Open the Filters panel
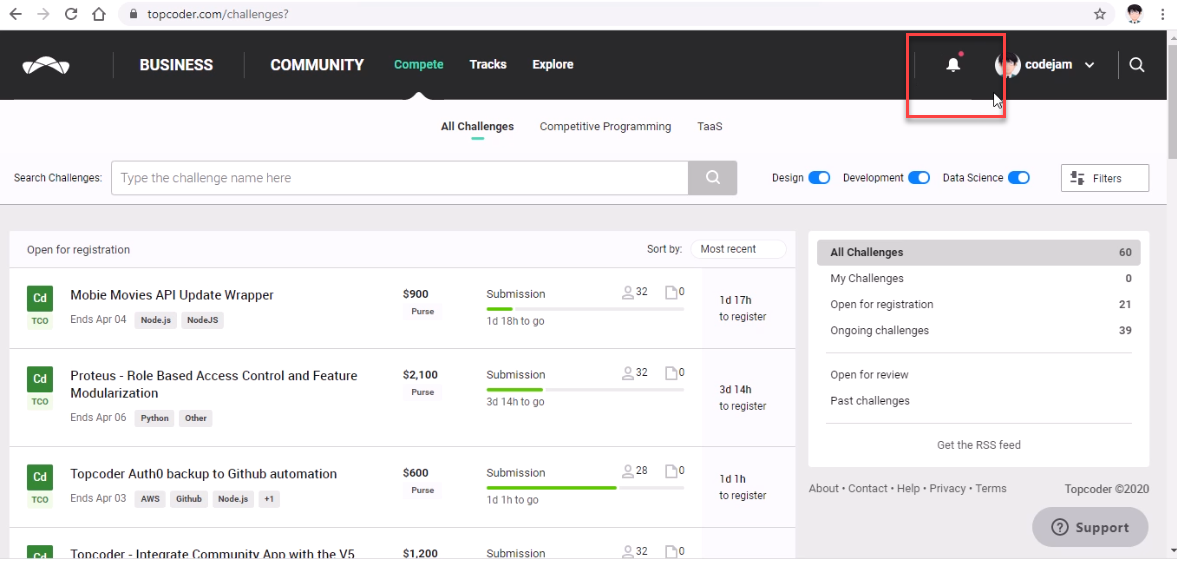The height and width of the screenshot is (563, 1177). pos(1105,178)
